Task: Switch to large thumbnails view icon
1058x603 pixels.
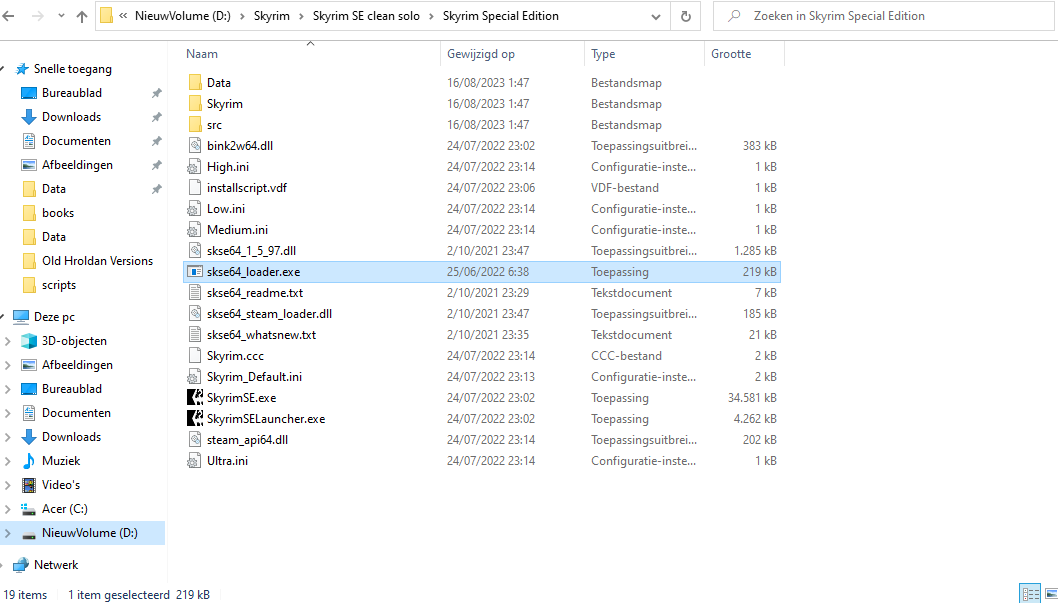Action: (1050, 594)
